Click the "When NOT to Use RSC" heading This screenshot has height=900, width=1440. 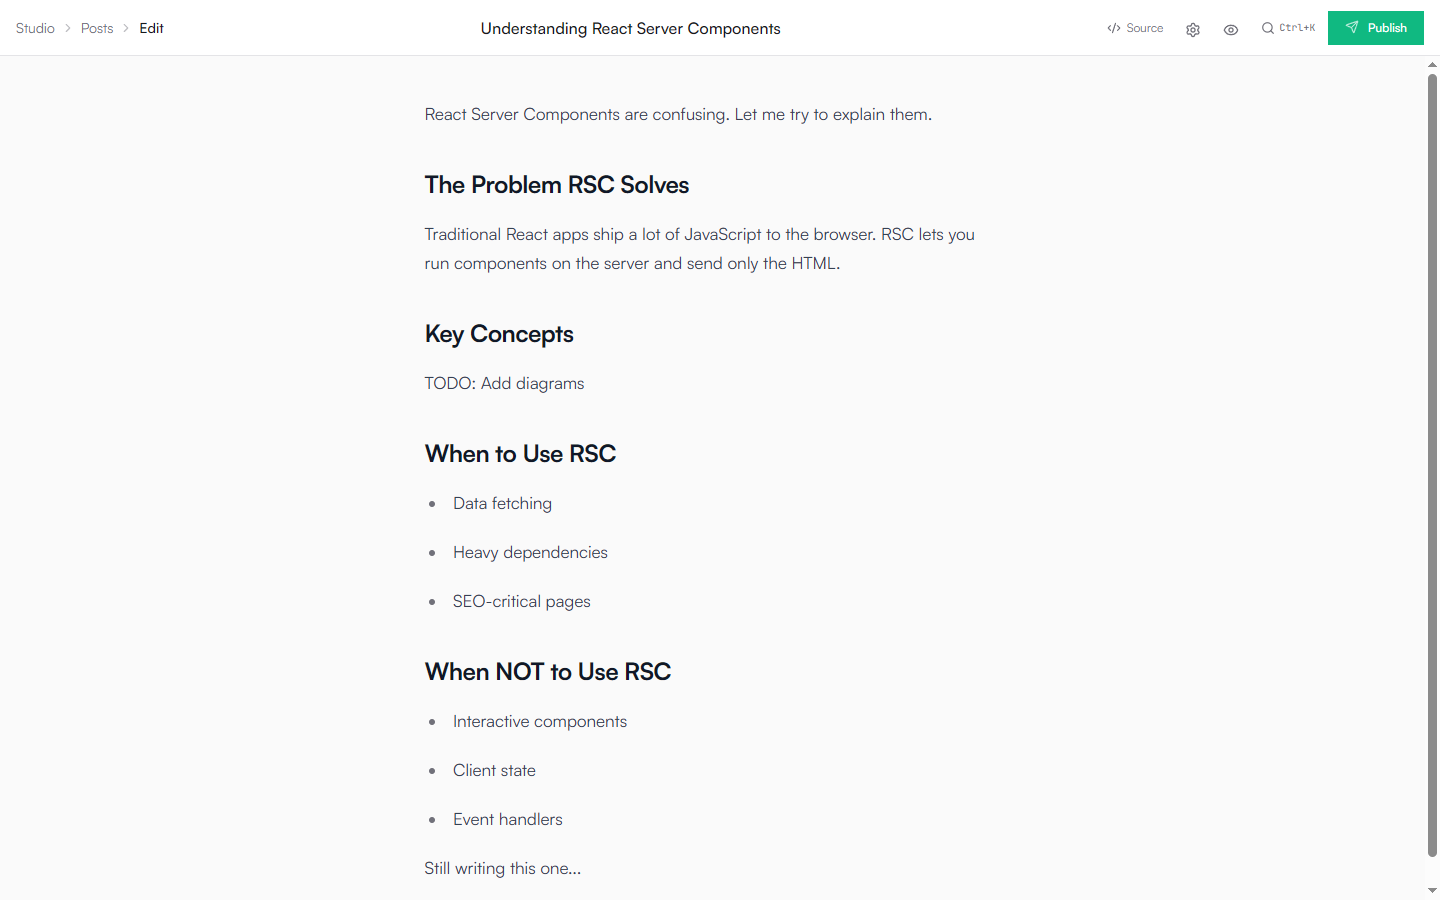[x=547, y=672]
